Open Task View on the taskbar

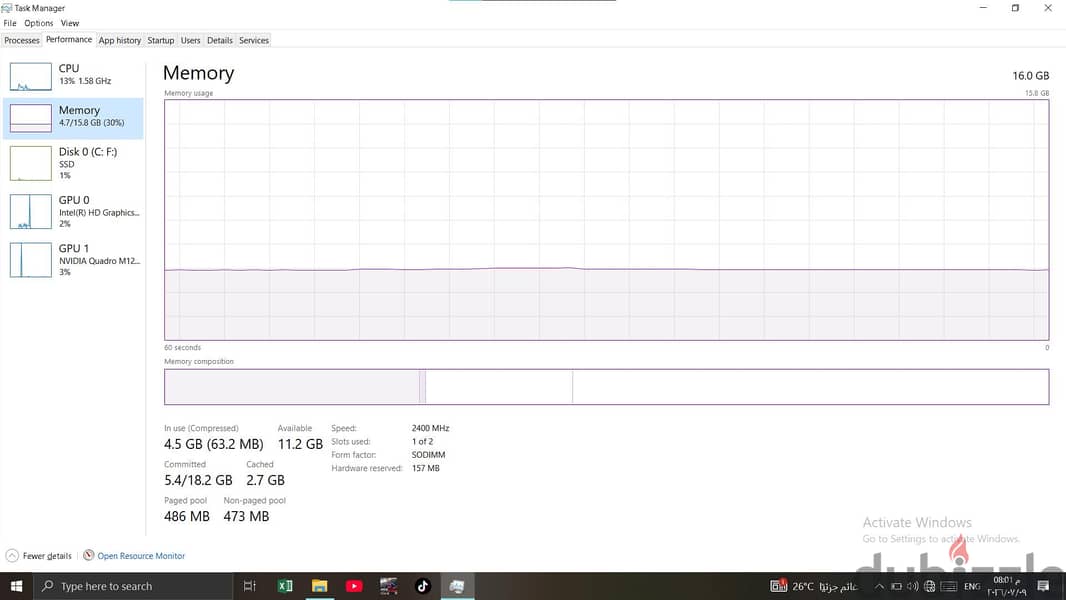[x=250, y=586]
